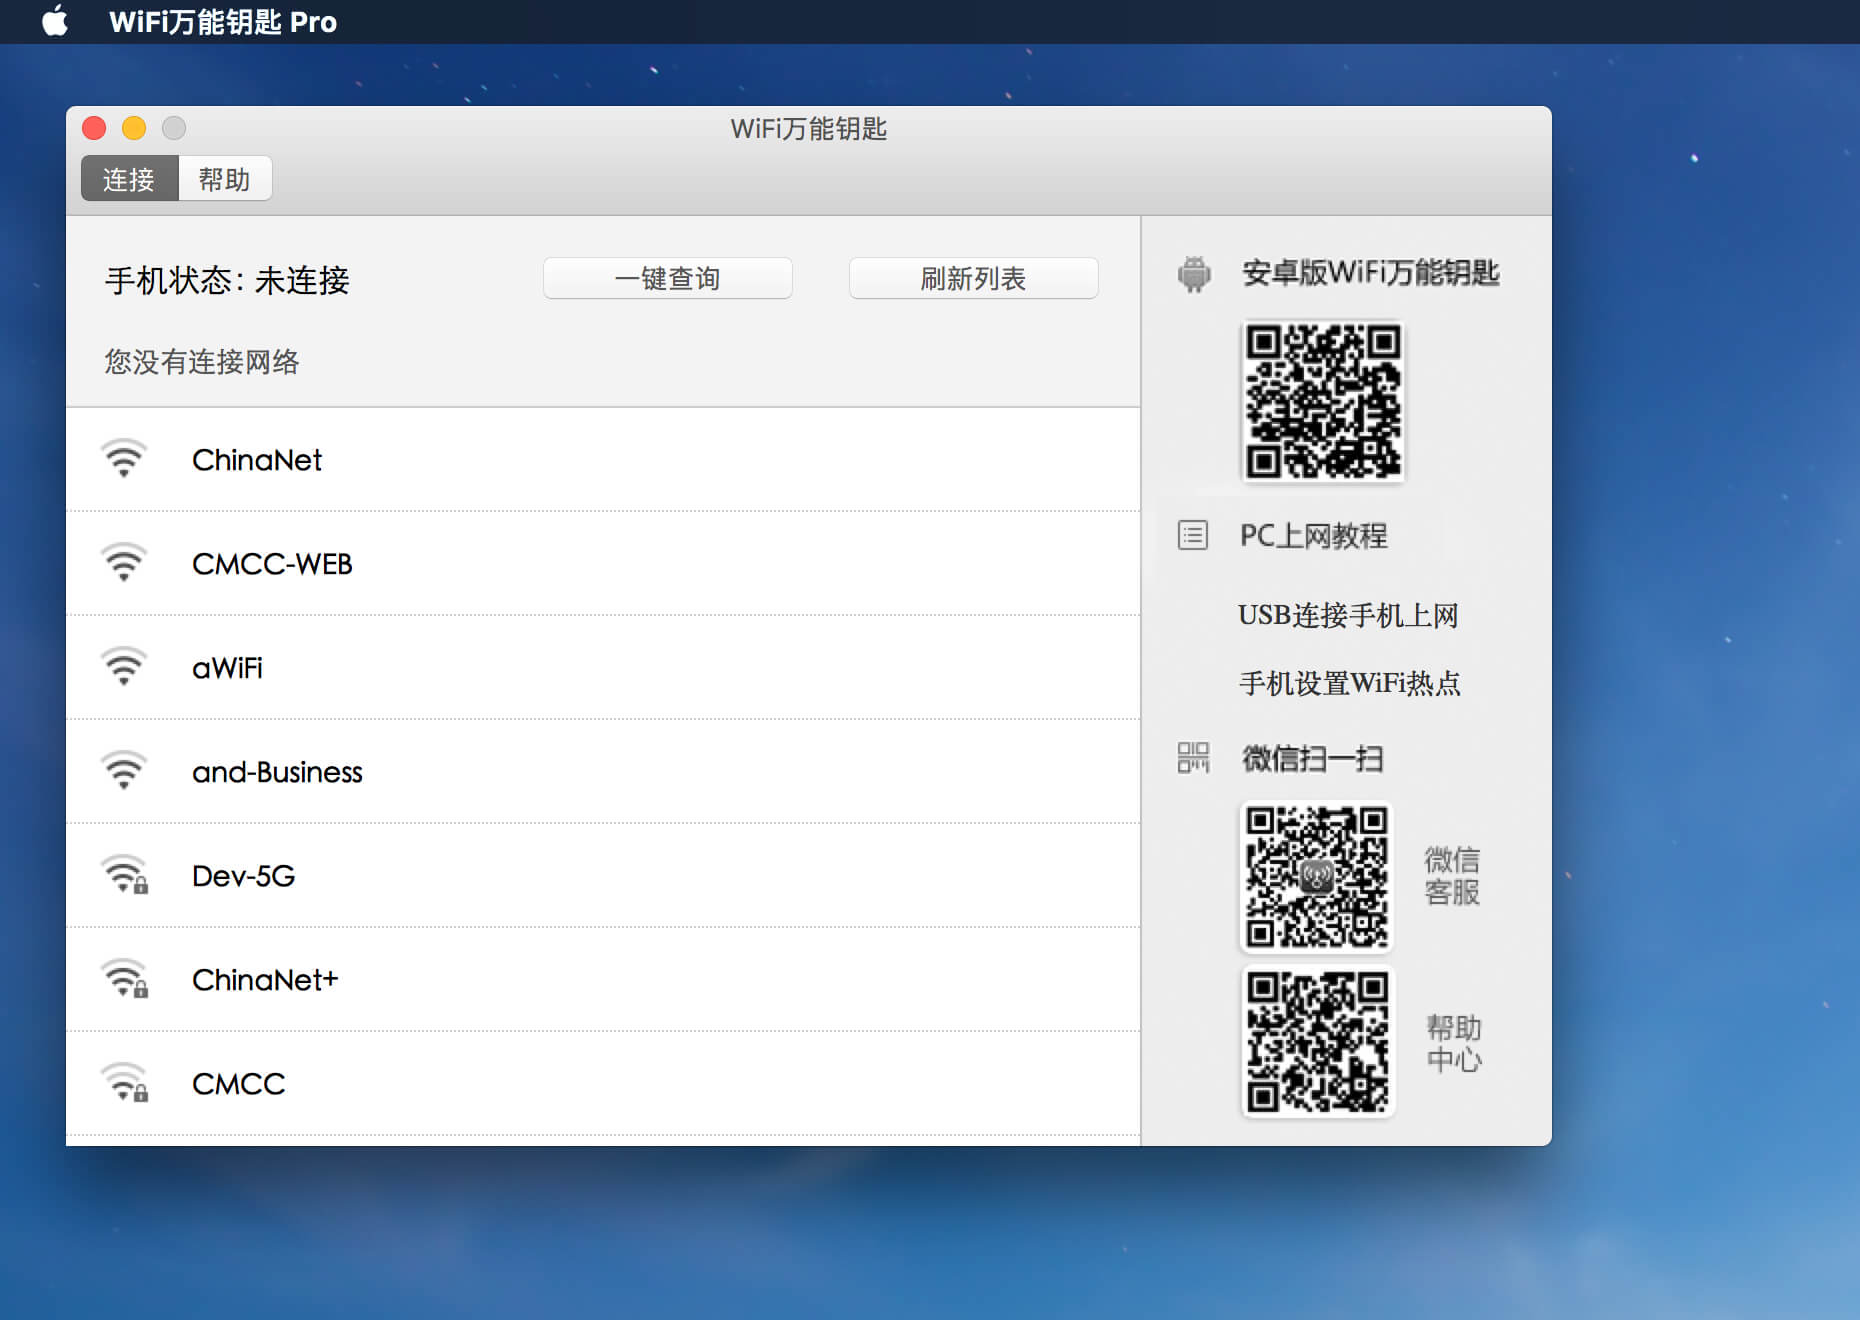This screenshot has width=1860, height=1320.
Task: Click the 帮助中心 label
Action: 1454,1043
